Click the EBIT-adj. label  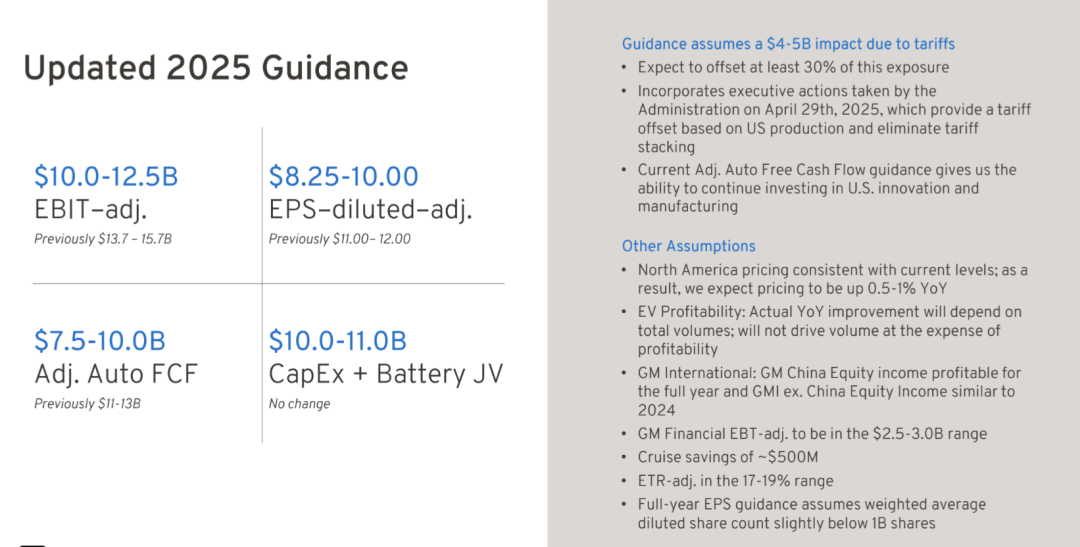[x=91, y=209]
